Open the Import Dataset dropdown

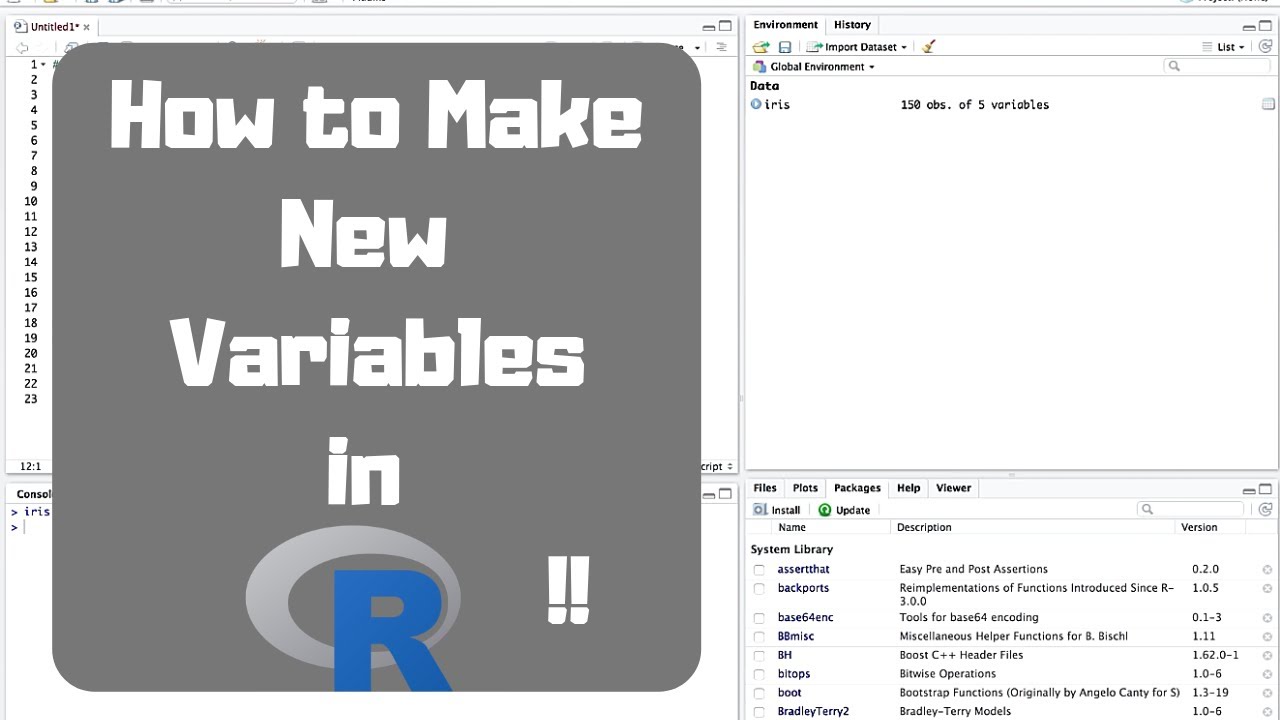tap(857, 47)
